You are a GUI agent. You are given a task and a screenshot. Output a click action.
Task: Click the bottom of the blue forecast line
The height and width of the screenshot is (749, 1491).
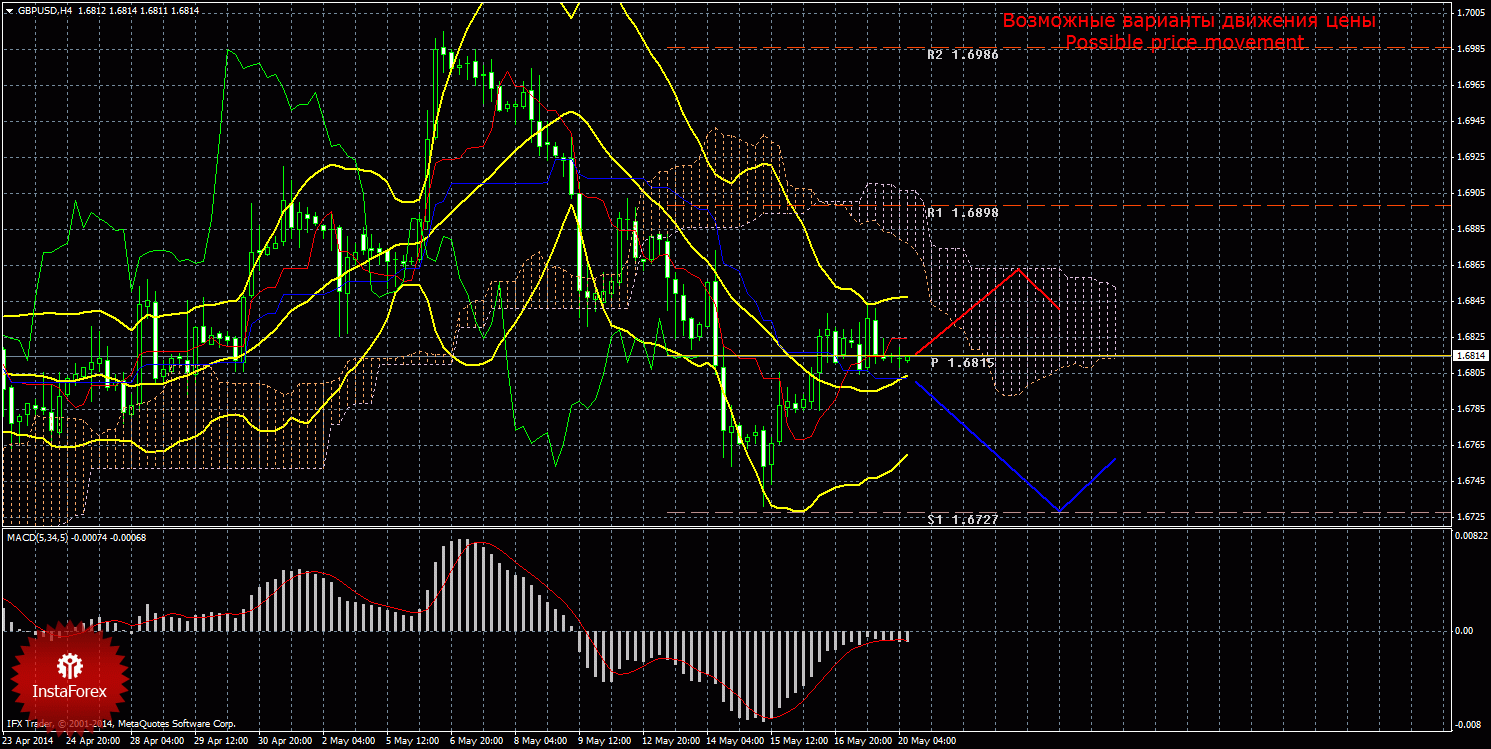click(1060, 510)
